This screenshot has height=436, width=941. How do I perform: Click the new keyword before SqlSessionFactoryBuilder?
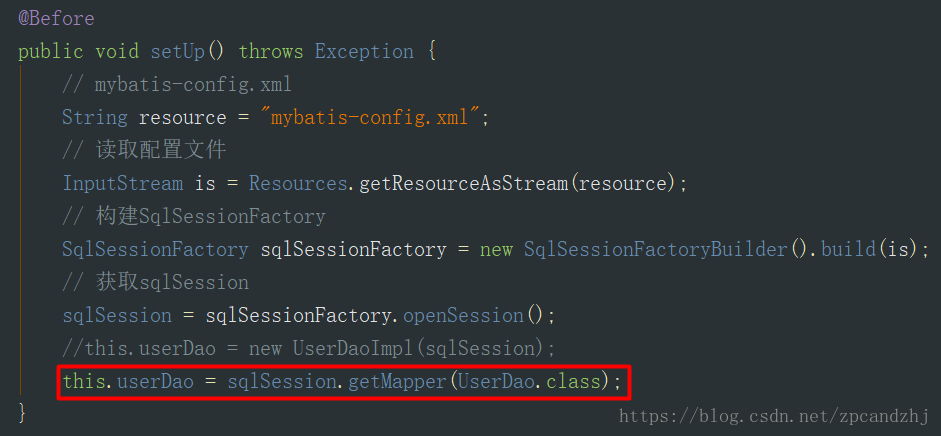click(496, 249)
